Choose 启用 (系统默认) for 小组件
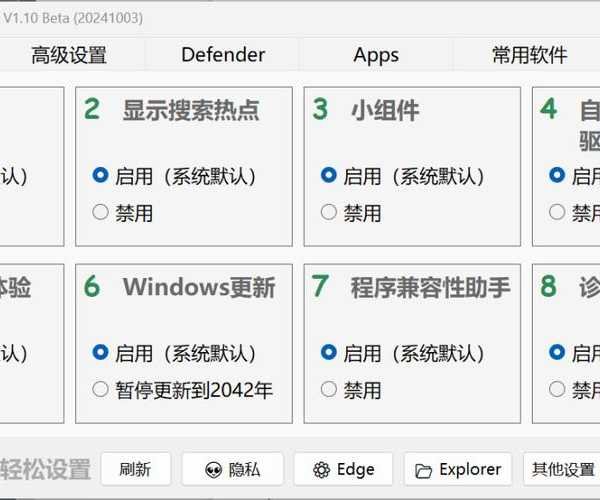The width and height of the screenshot is (600, 500). click(329, 176)
